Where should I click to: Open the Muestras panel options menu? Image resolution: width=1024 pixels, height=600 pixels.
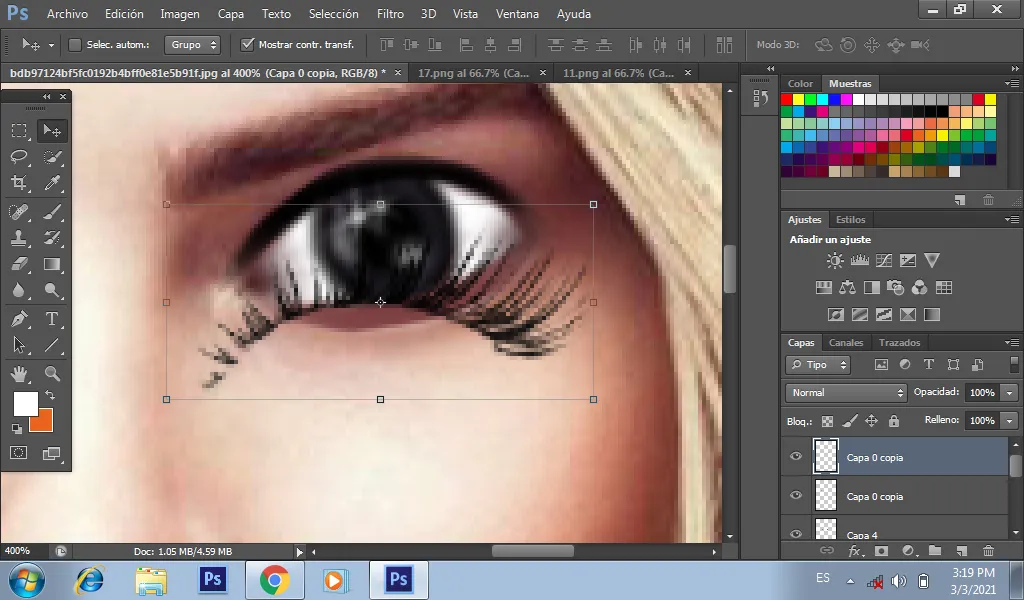pos(1012,84)
